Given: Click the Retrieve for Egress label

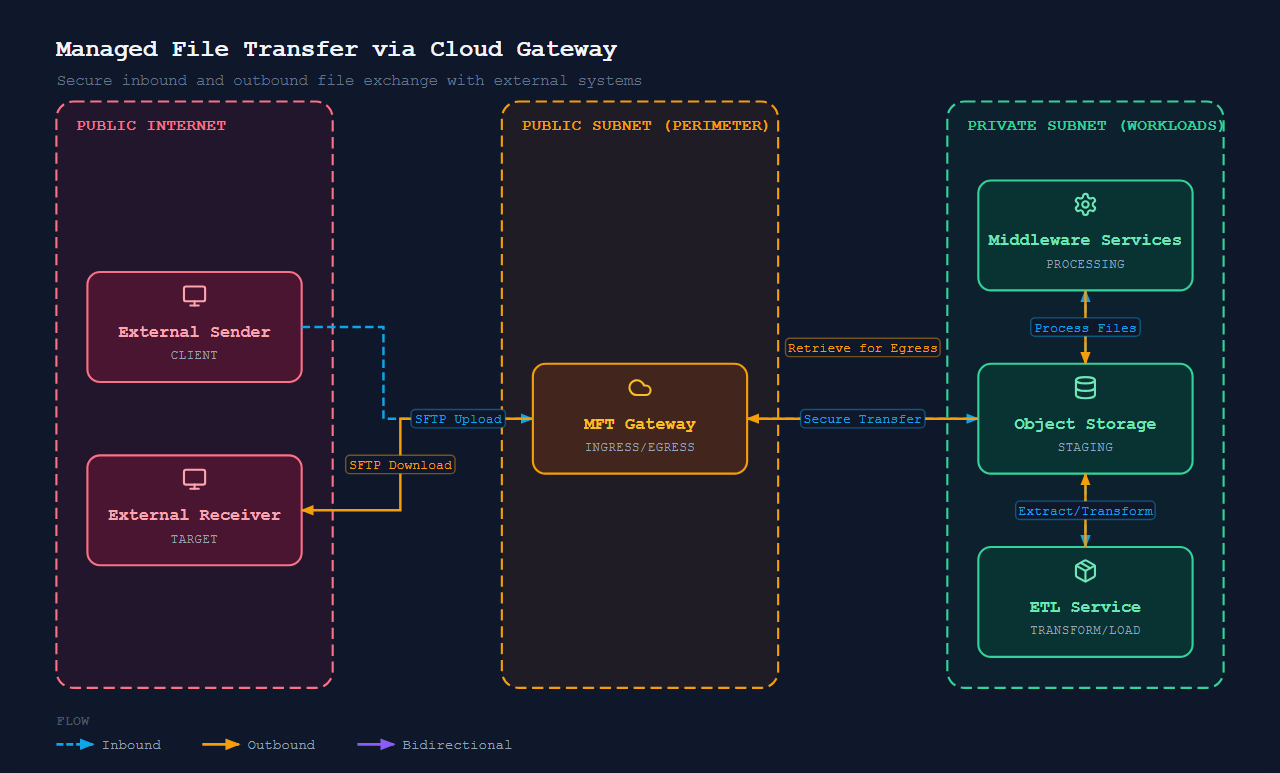Looking at the screenshot, I should click(863, 348).
